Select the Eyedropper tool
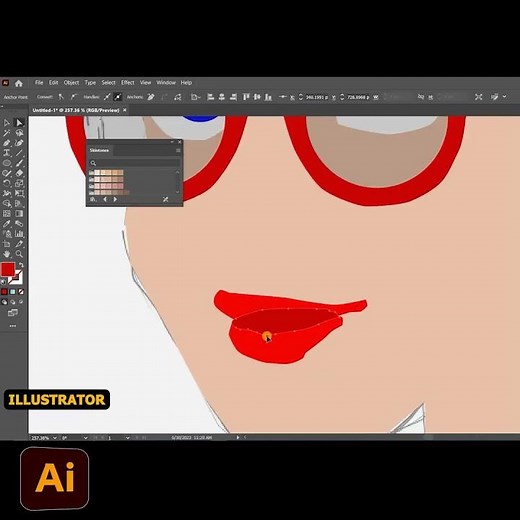The image size is (520, 520). pos(7,224)
